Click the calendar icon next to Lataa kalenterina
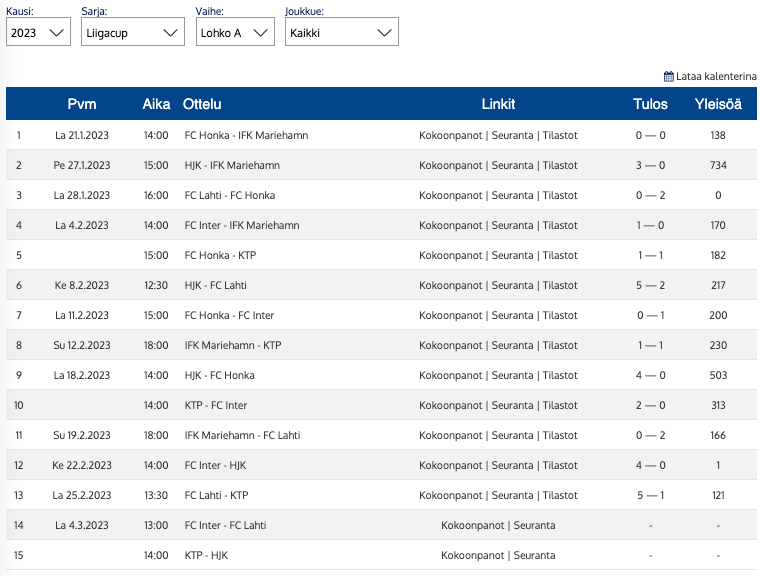The width and height of the screenshot is (763, 576). tap(669, 76)
